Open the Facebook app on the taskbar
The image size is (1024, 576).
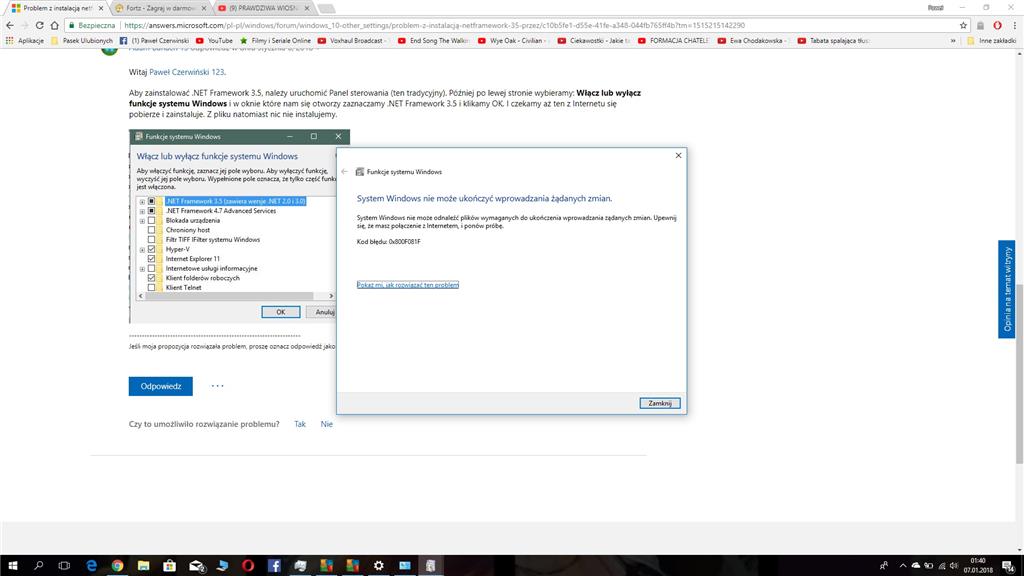(x=274, y=566)
